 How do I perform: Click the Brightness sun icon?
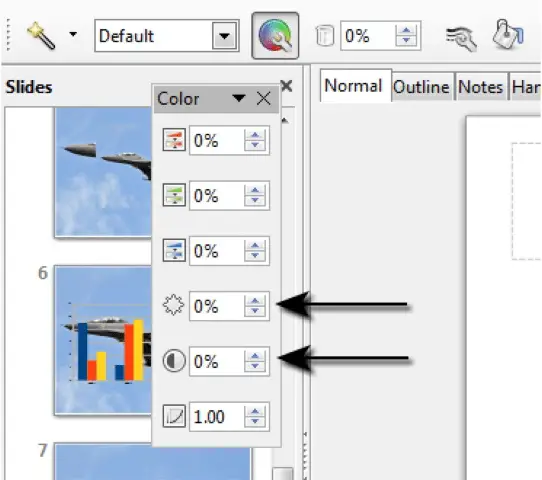[x=173, y=305]
